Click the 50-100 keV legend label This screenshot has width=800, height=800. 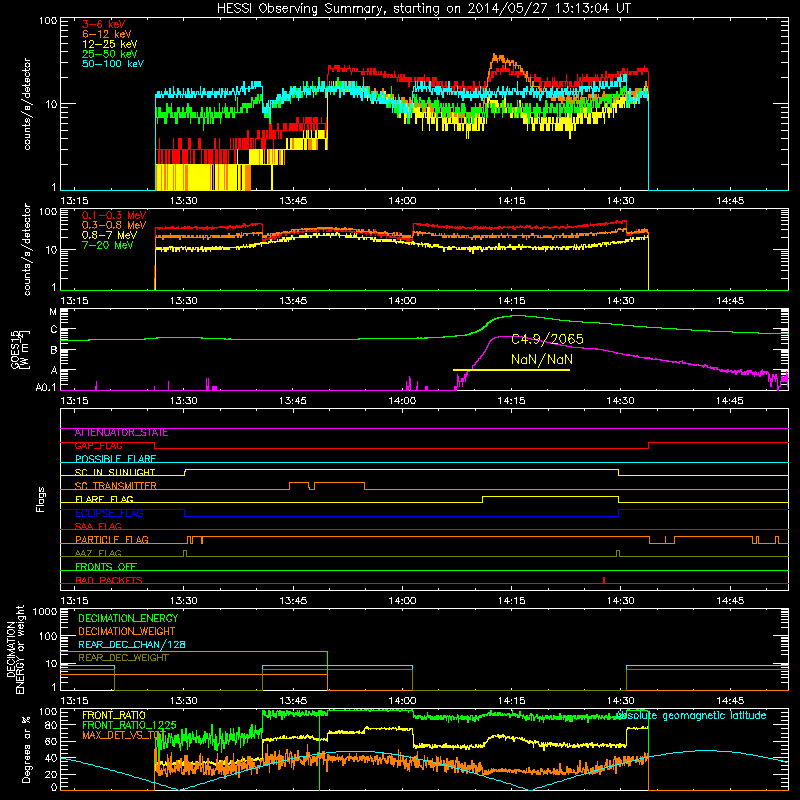pos(113,64)
